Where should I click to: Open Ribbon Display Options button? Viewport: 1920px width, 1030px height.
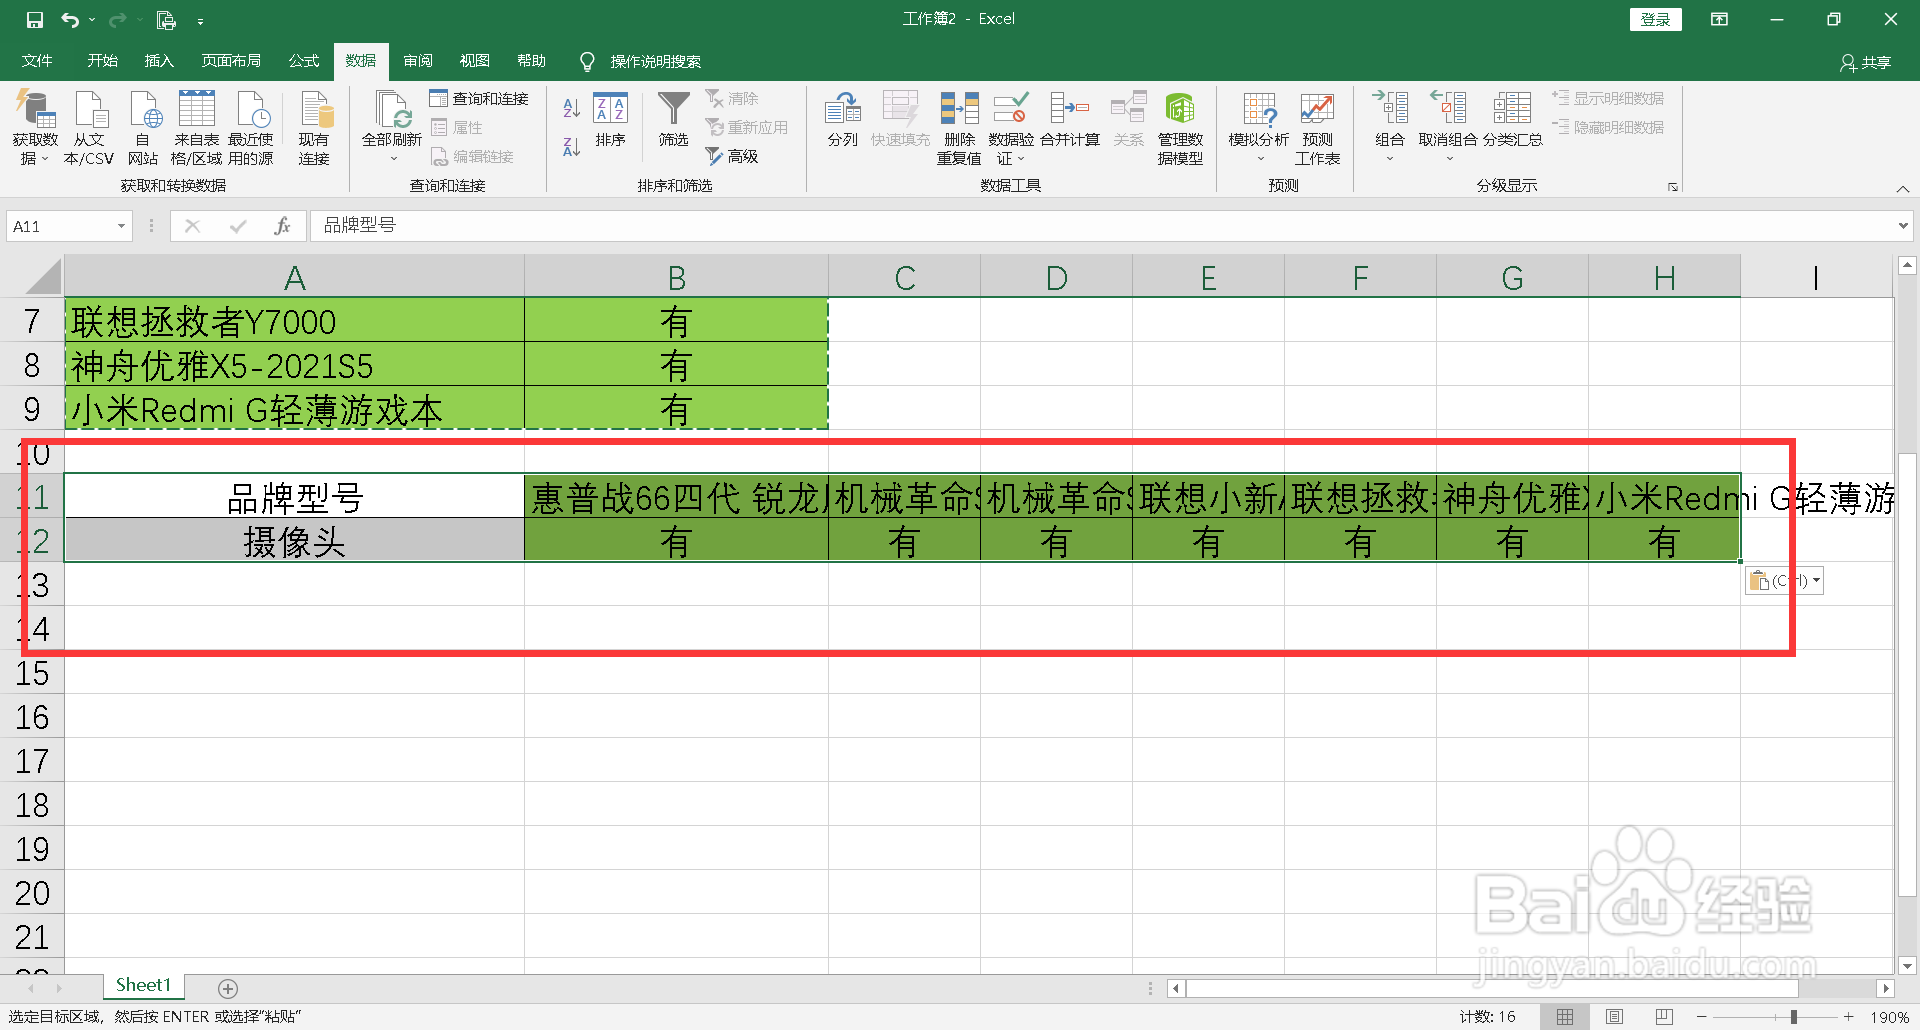coord(1719,19)
